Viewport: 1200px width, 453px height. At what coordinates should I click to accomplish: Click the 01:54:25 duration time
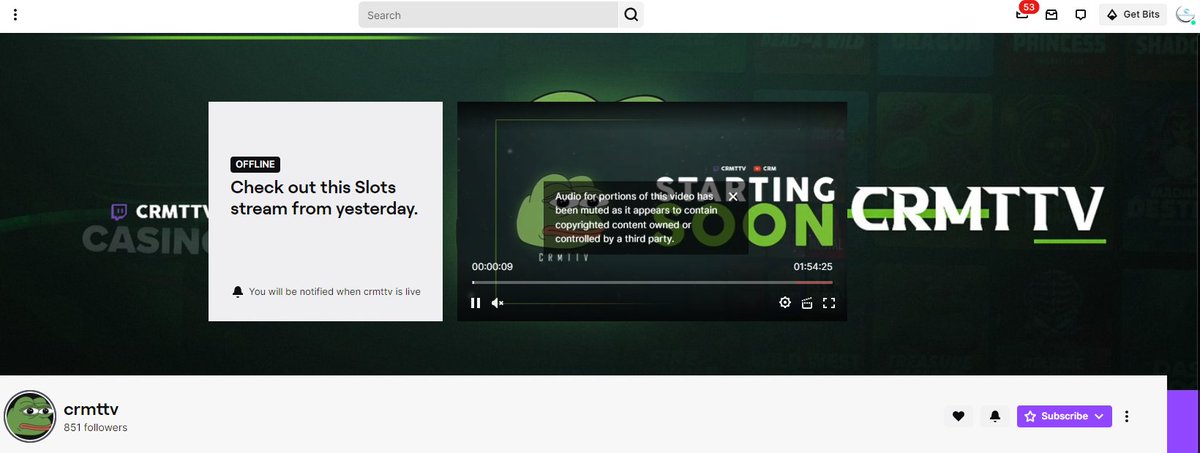(x=813, y=267)
